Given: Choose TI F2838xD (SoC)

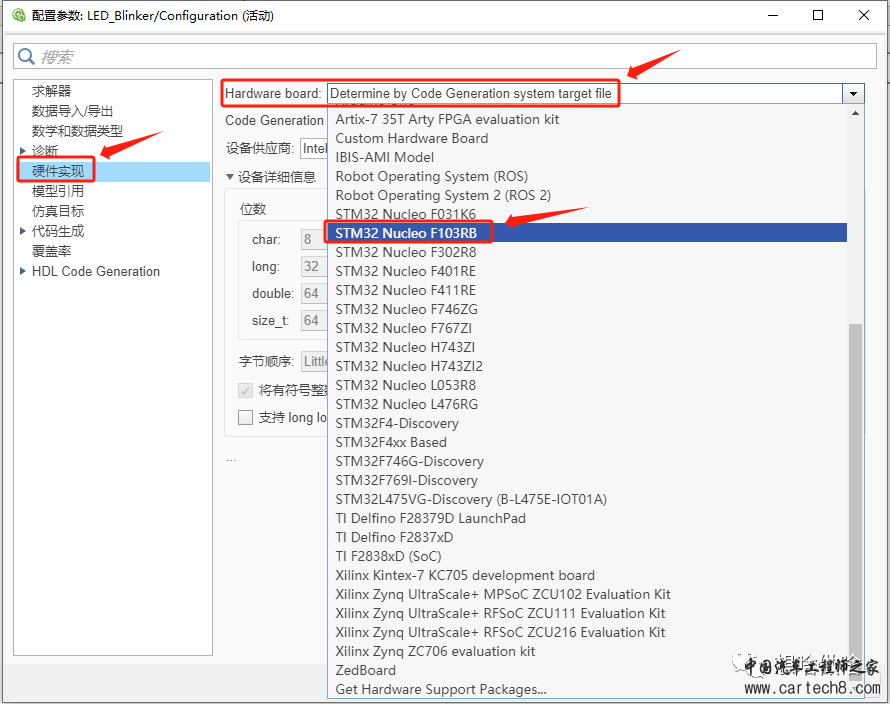Looking at the screenshot, I should [x=587, y=556].
